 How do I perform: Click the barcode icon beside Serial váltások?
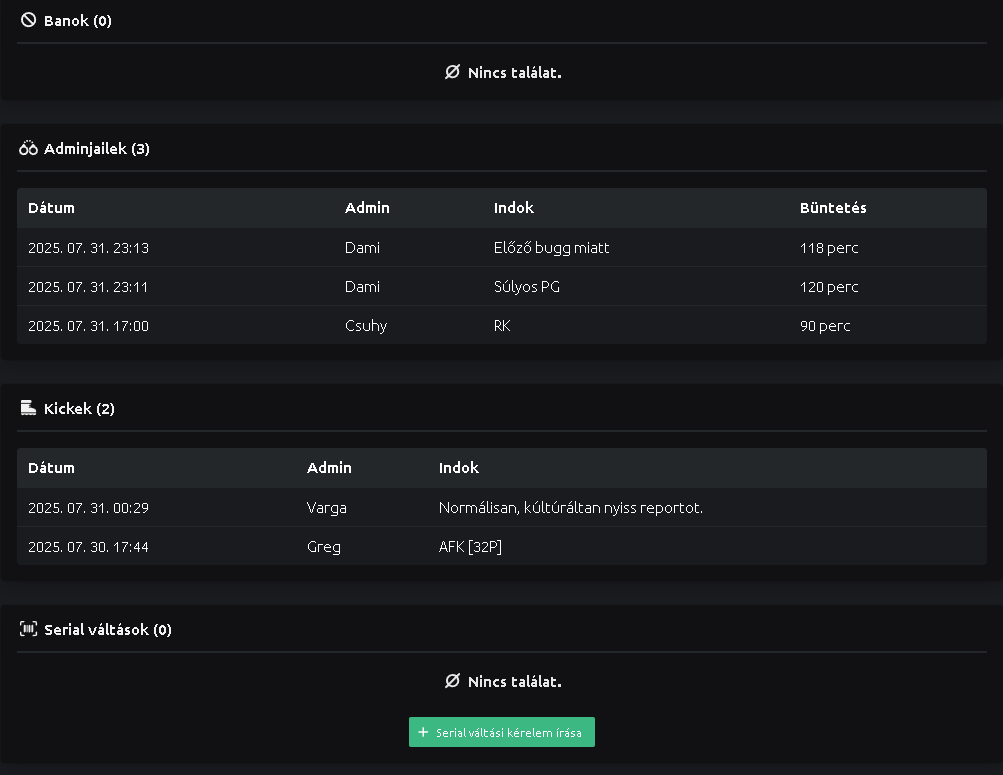click(28, 630)
